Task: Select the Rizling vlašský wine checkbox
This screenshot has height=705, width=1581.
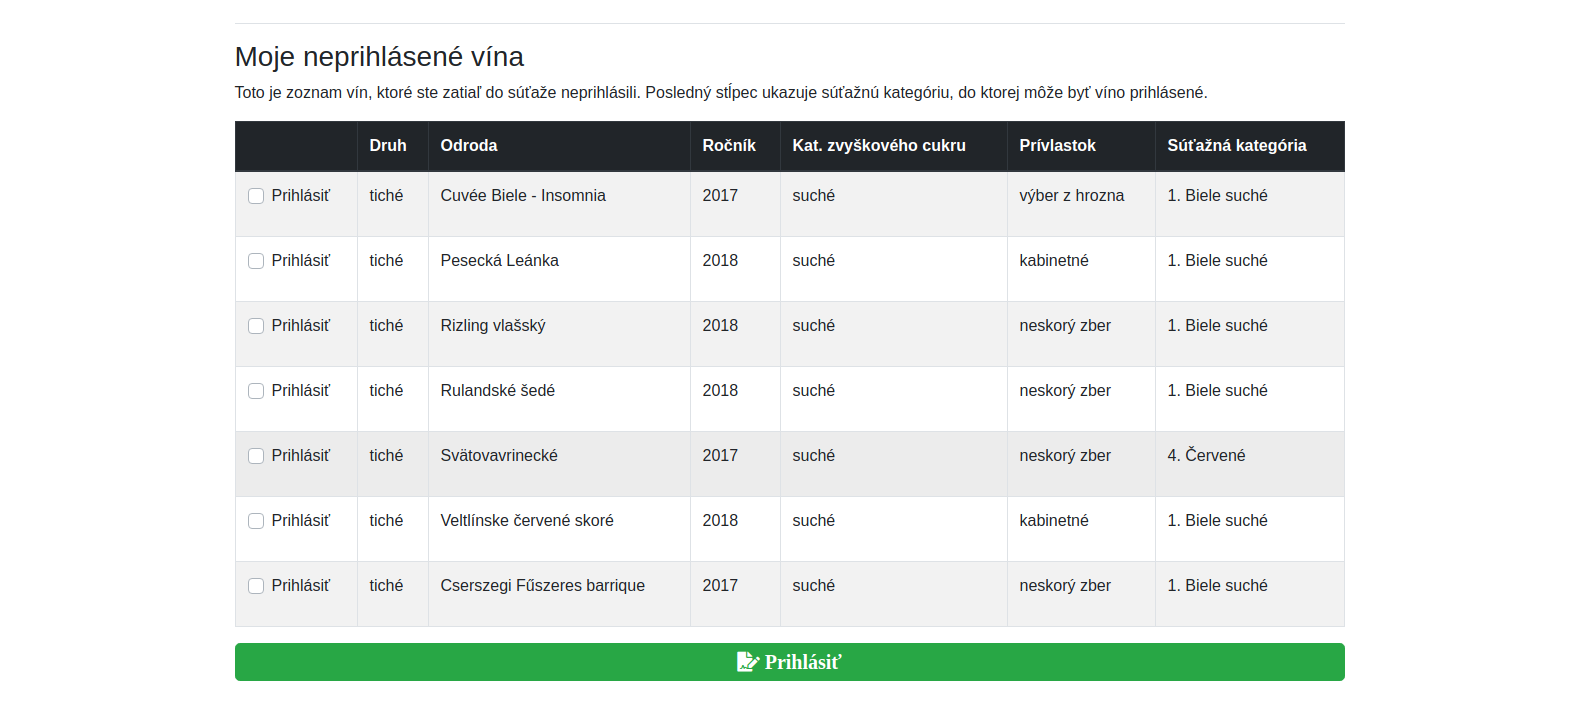Action: [x=256, y=326]
